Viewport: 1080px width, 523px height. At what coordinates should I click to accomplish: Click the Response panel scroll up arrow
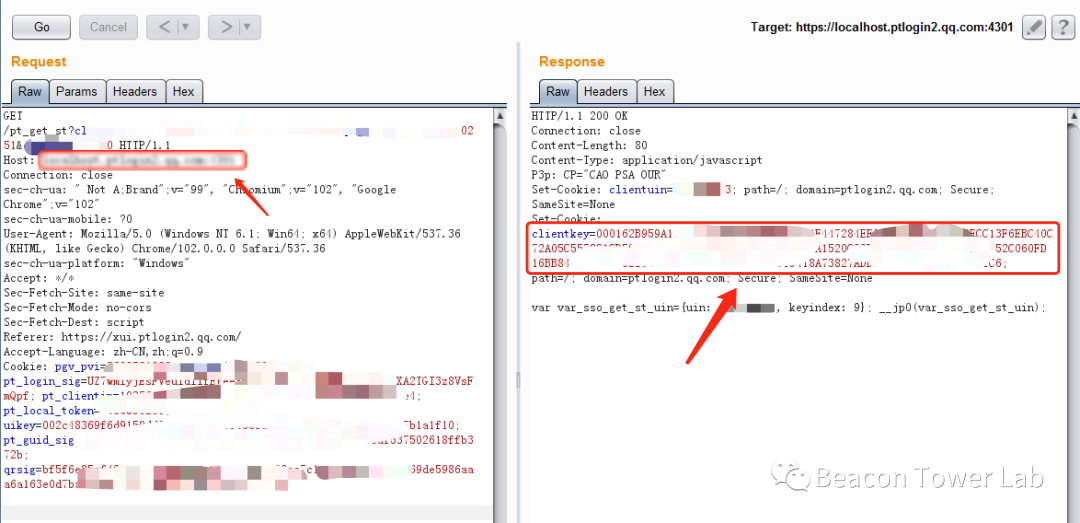click(x=1072, y=118)
